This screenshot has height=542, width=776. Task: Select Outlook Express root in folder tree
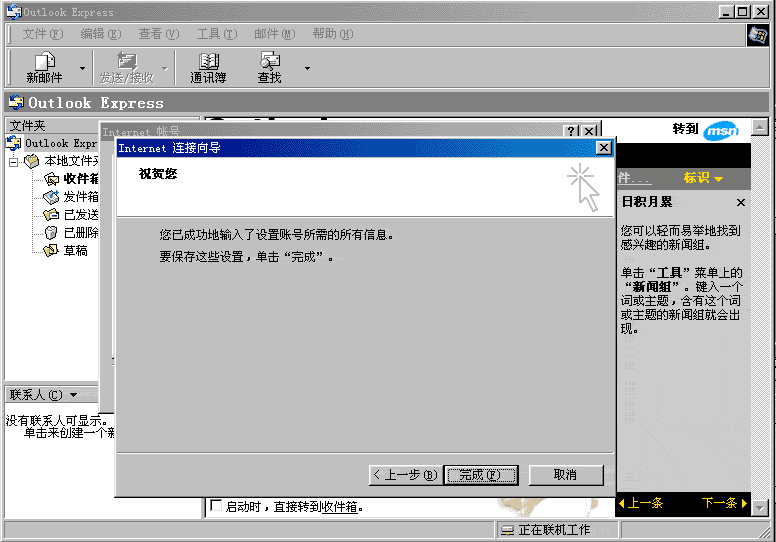(52, 144)
